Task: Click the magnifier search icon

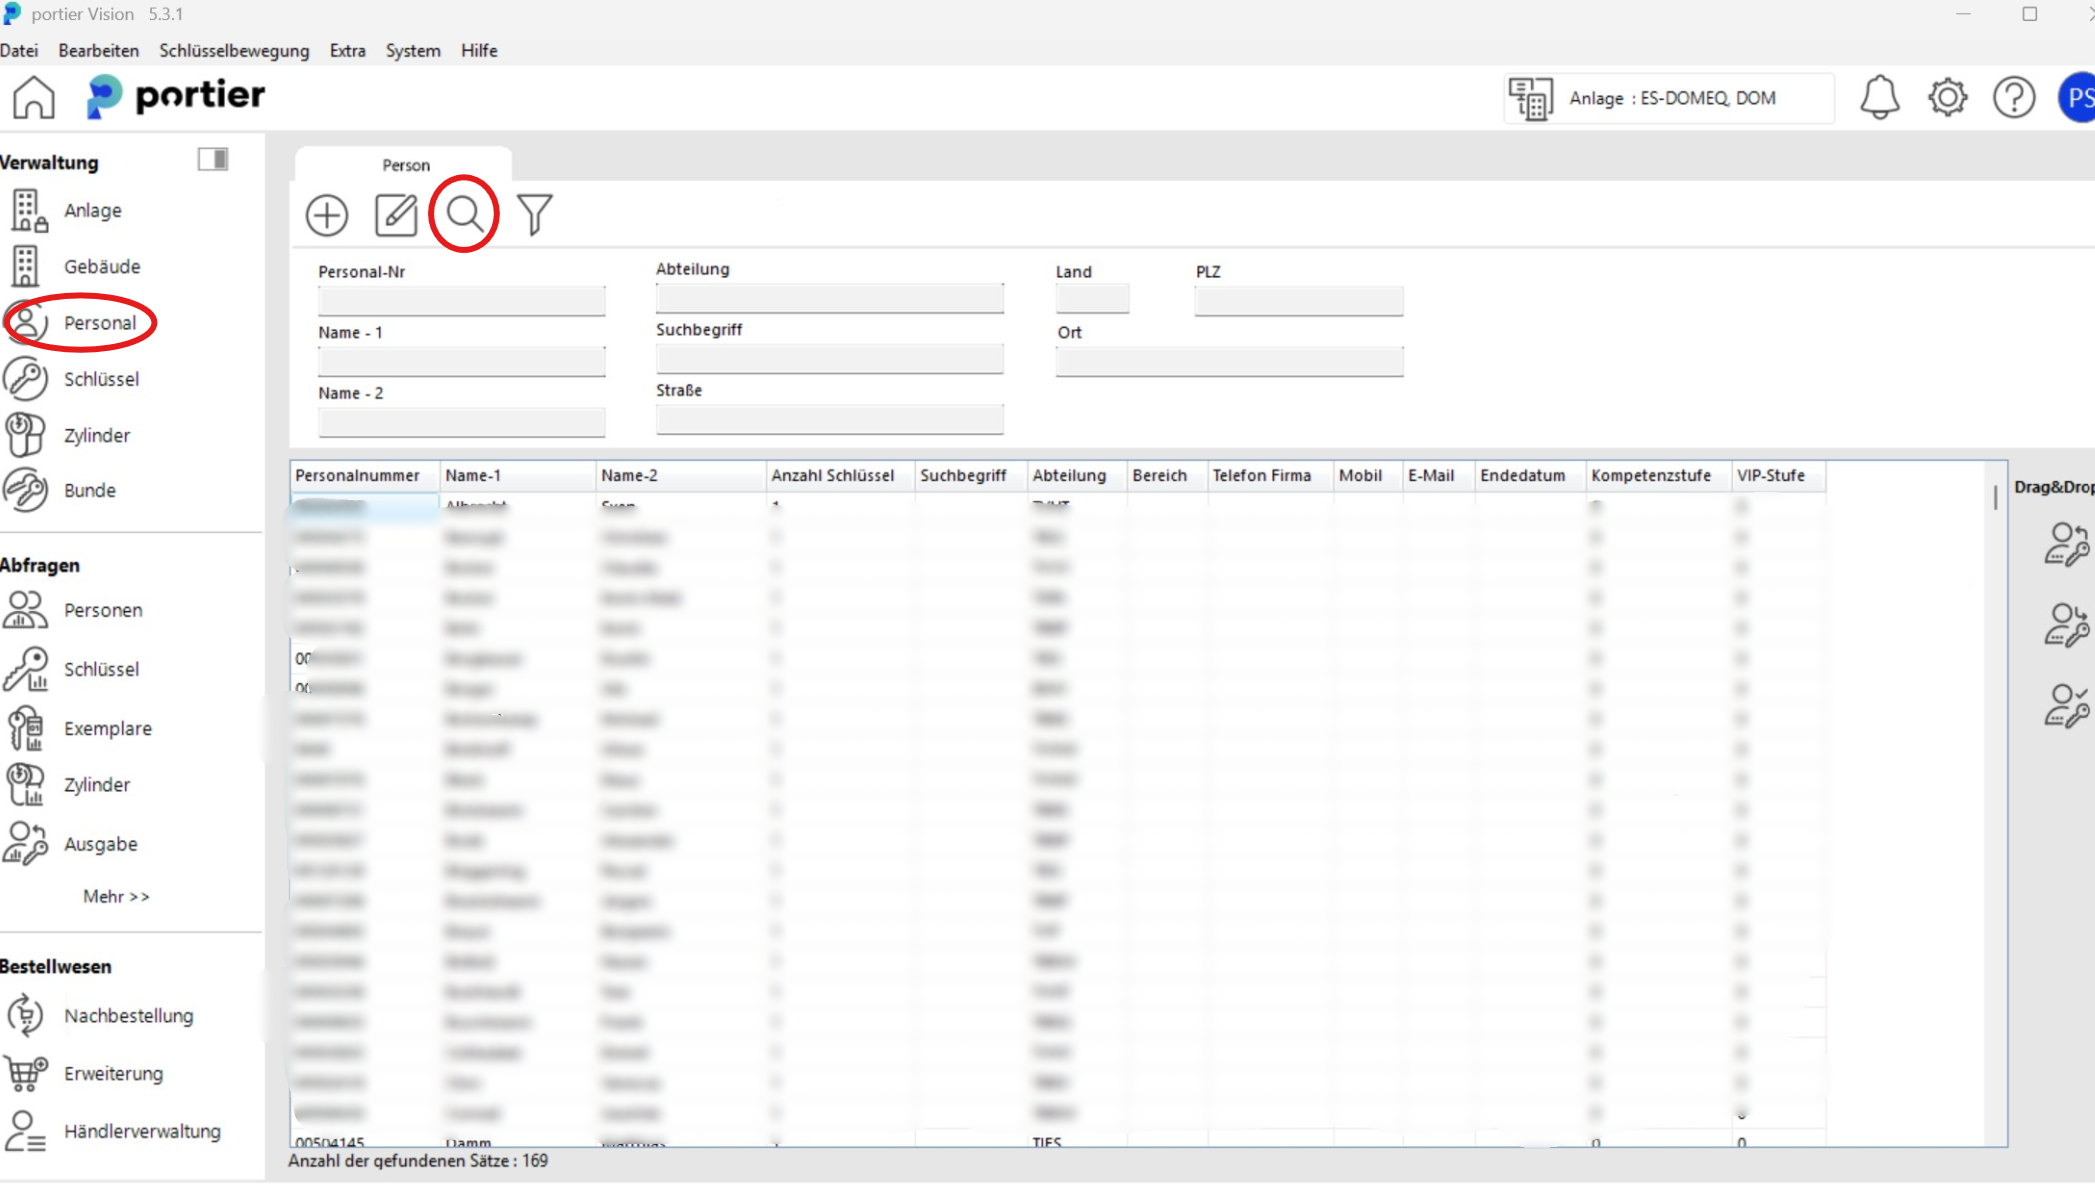Action: [464, 214]
